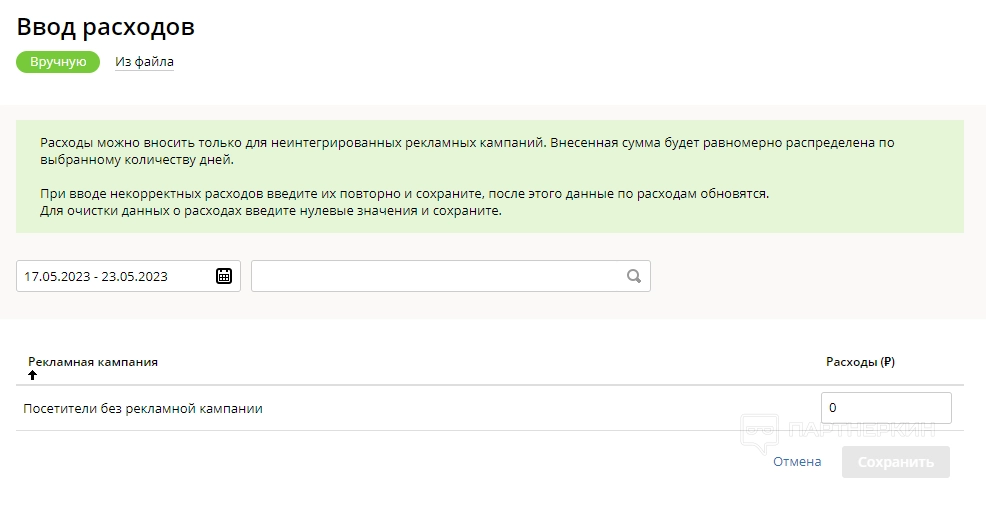Click the ПАРТНЕРКИН watermark text

[x=861, y=431]
